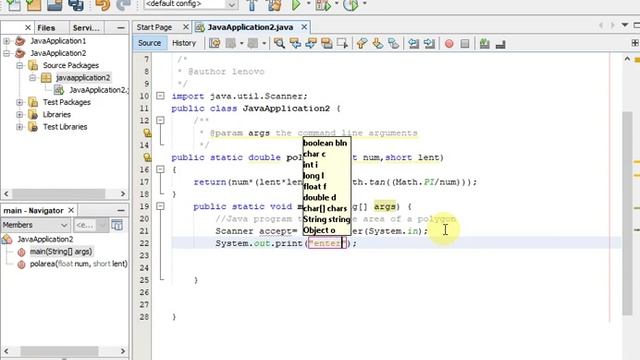Stop macro recording with gray square
The width and height of the screenshot is (640, 360).
click(465, 43)
